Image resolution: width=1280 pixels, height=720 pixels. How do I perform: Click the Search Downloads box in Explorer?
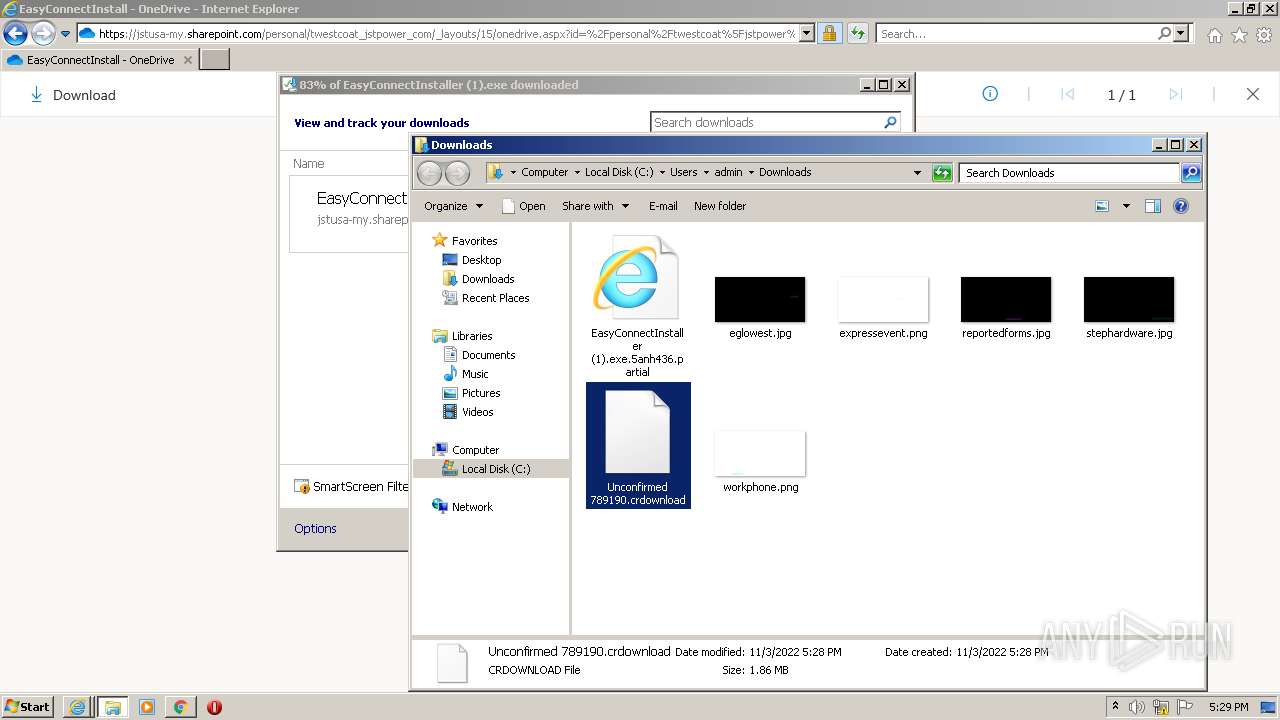coord(1070,173)
